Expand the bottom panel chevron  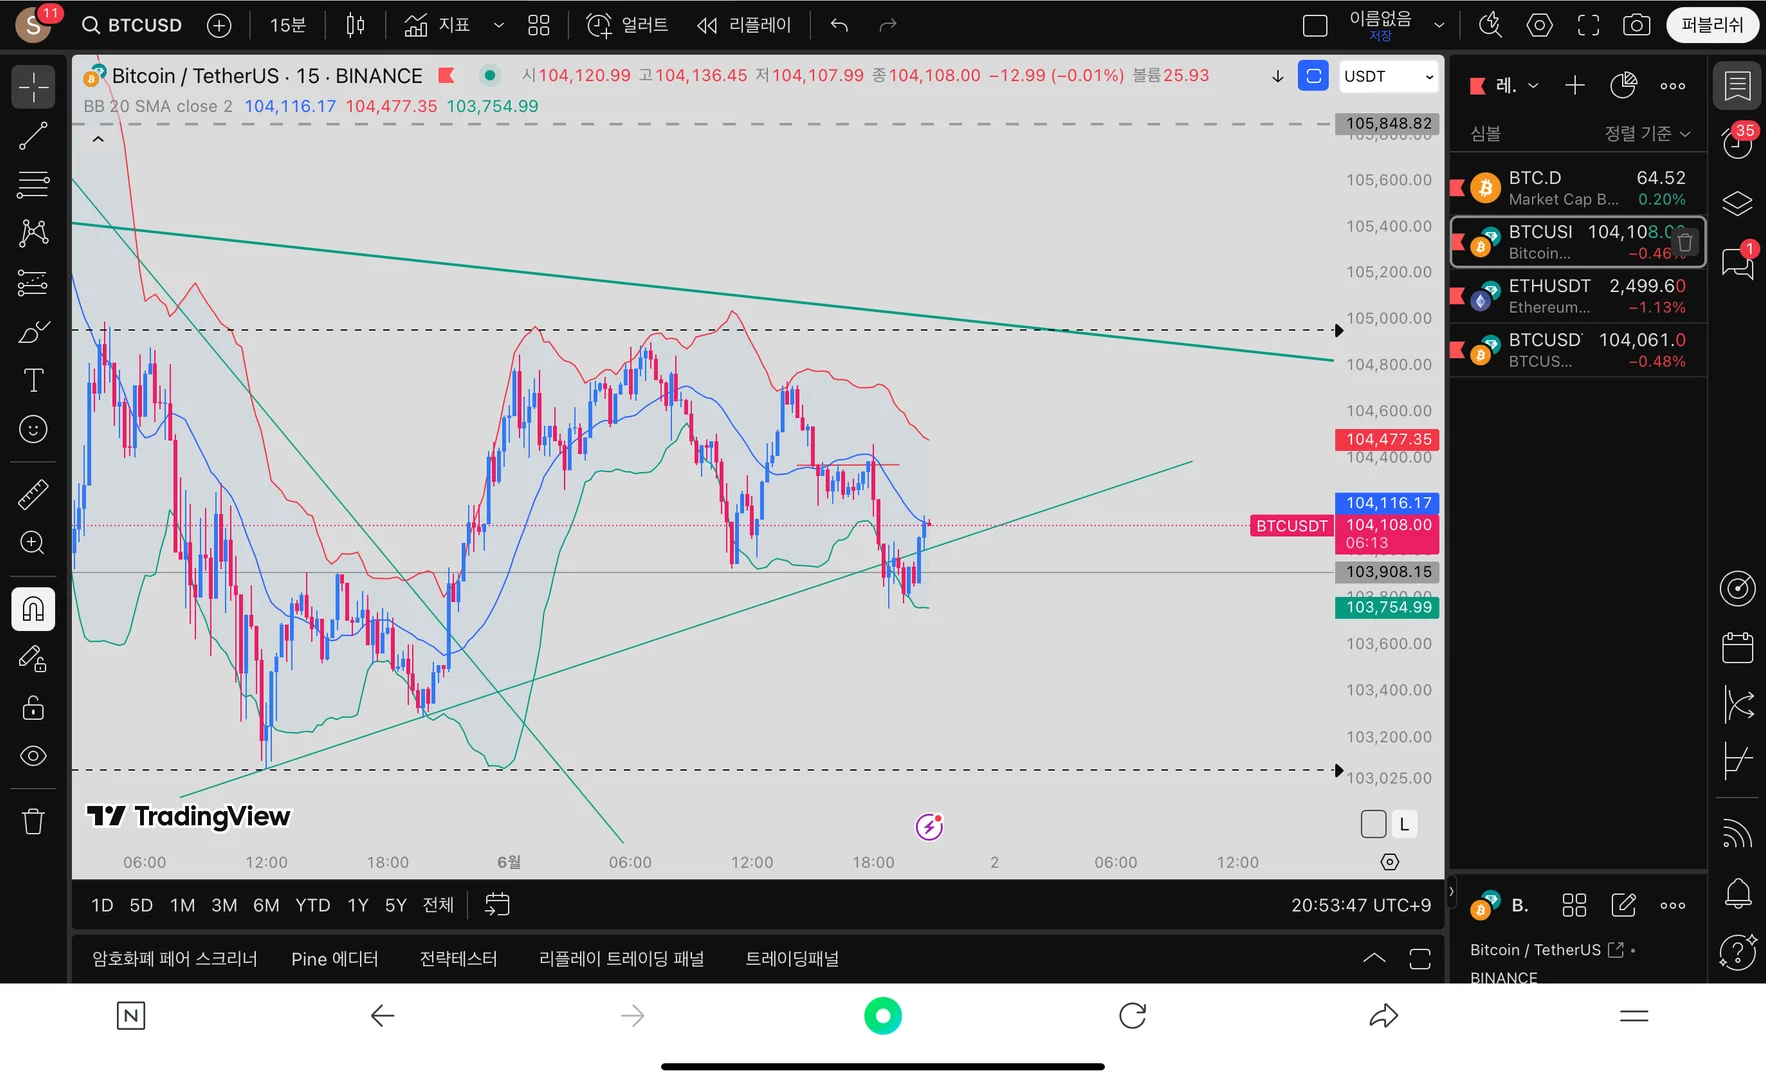1374,959
